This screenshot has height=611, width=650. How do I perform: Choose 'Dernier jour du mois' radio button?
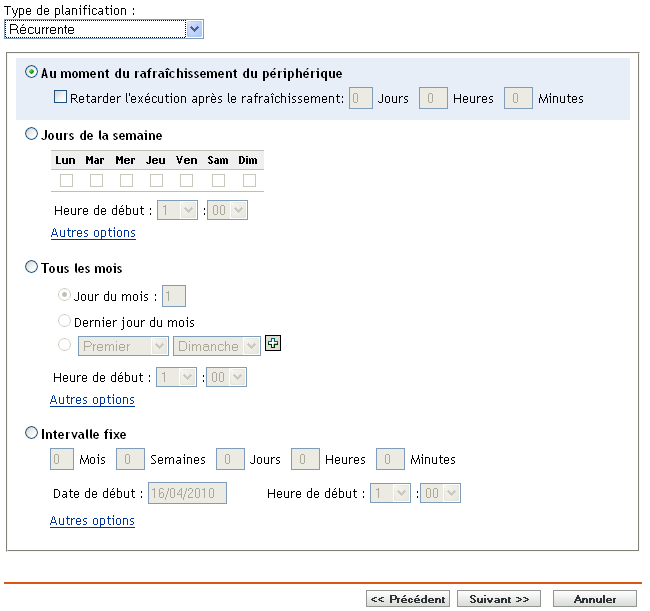tap(64, 321)
